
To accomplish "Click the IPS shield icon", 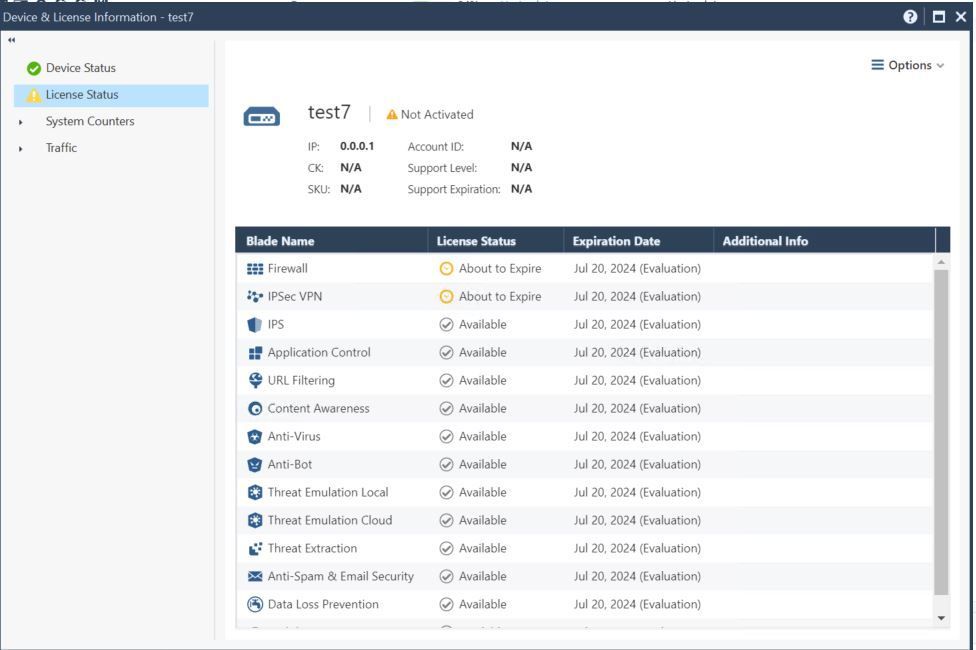I will click(255, 325).
